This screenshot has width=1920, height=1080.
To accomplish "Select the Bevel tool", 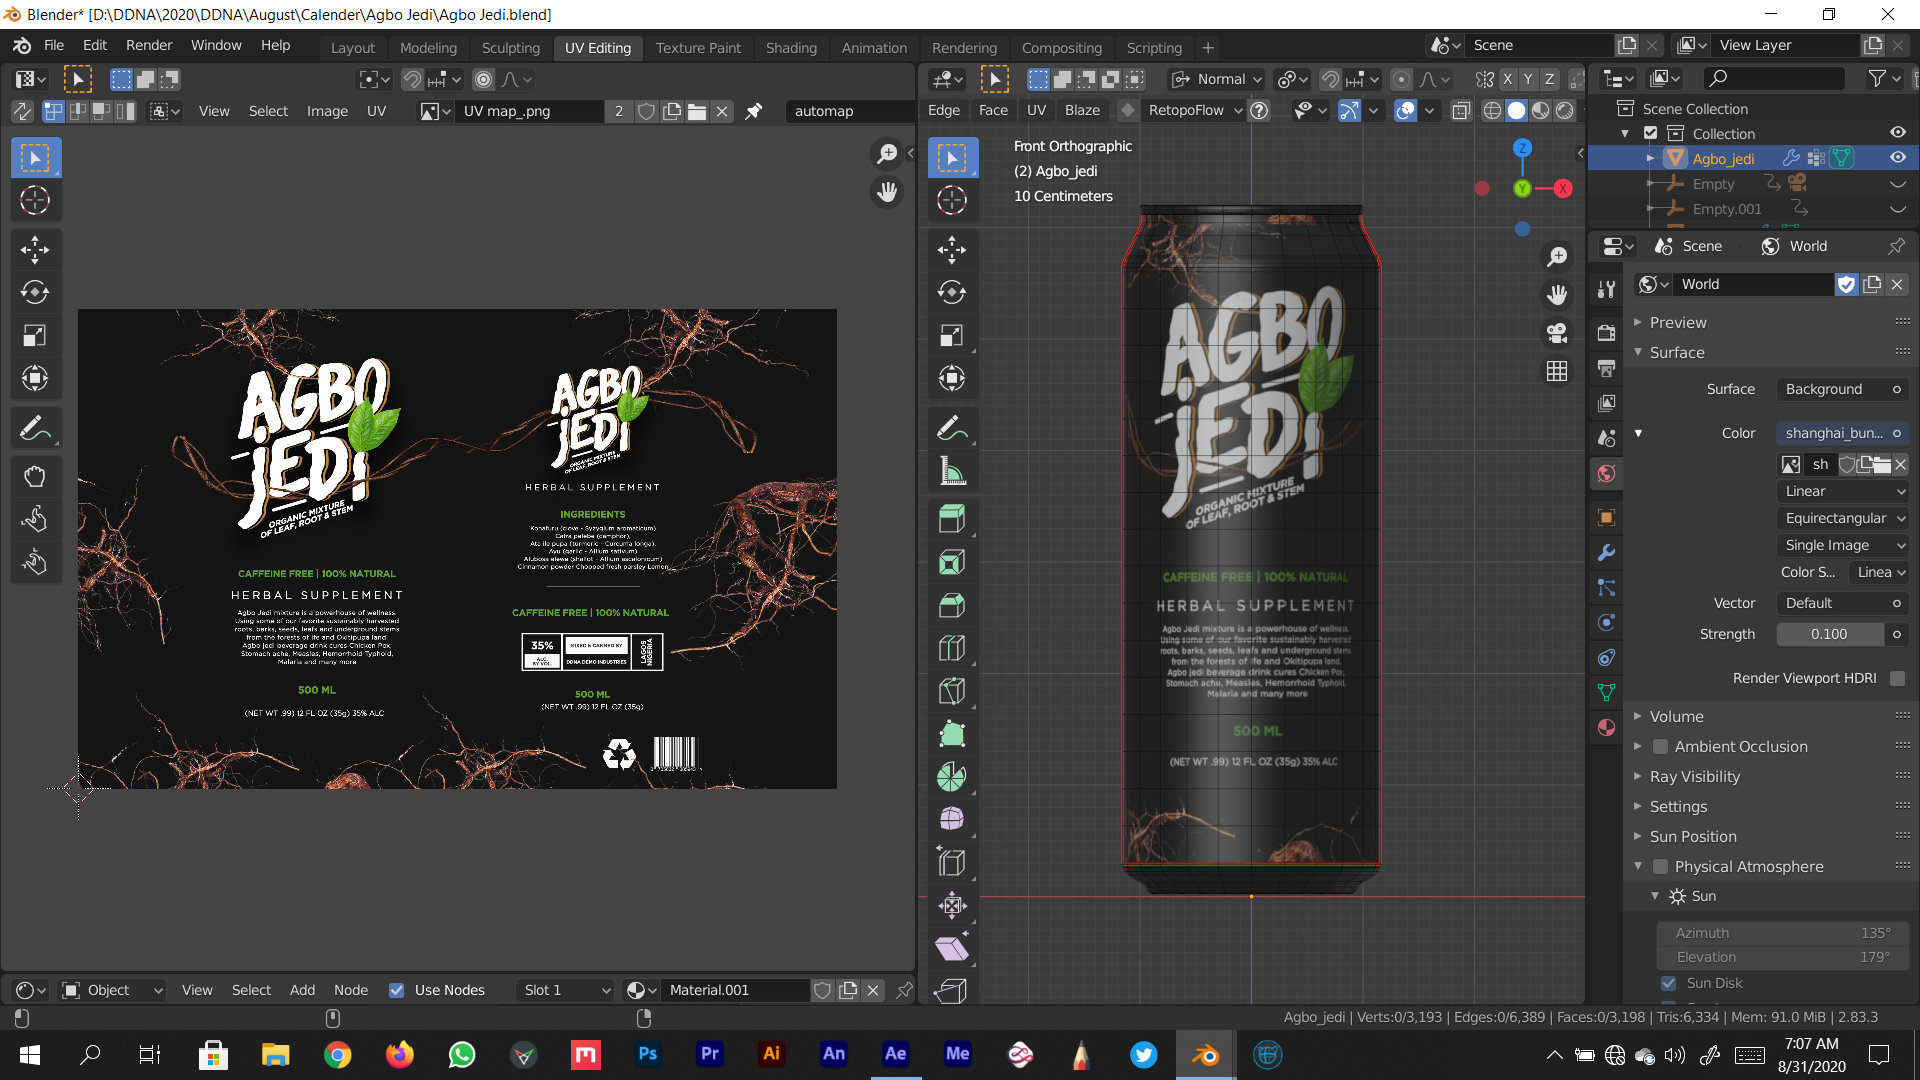I will (x=952, y=604).
